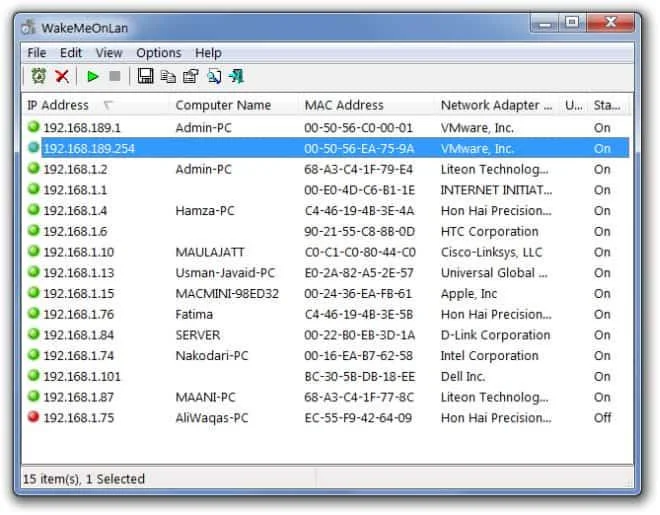
Task: Click status dot of selected 192.168.189.254 row
Action: (33, 147)
